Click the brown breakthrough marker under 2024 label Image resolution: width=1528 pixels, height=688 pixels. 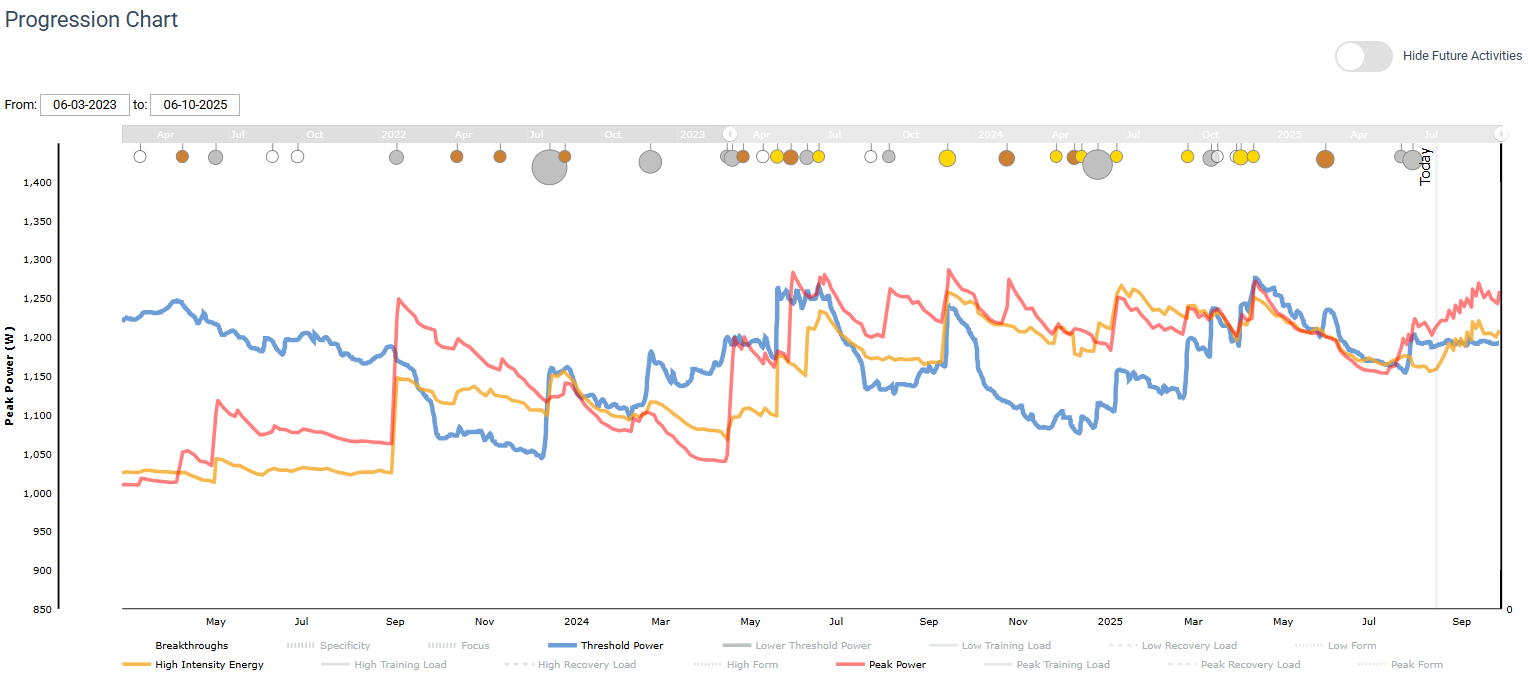point(1006,158)
